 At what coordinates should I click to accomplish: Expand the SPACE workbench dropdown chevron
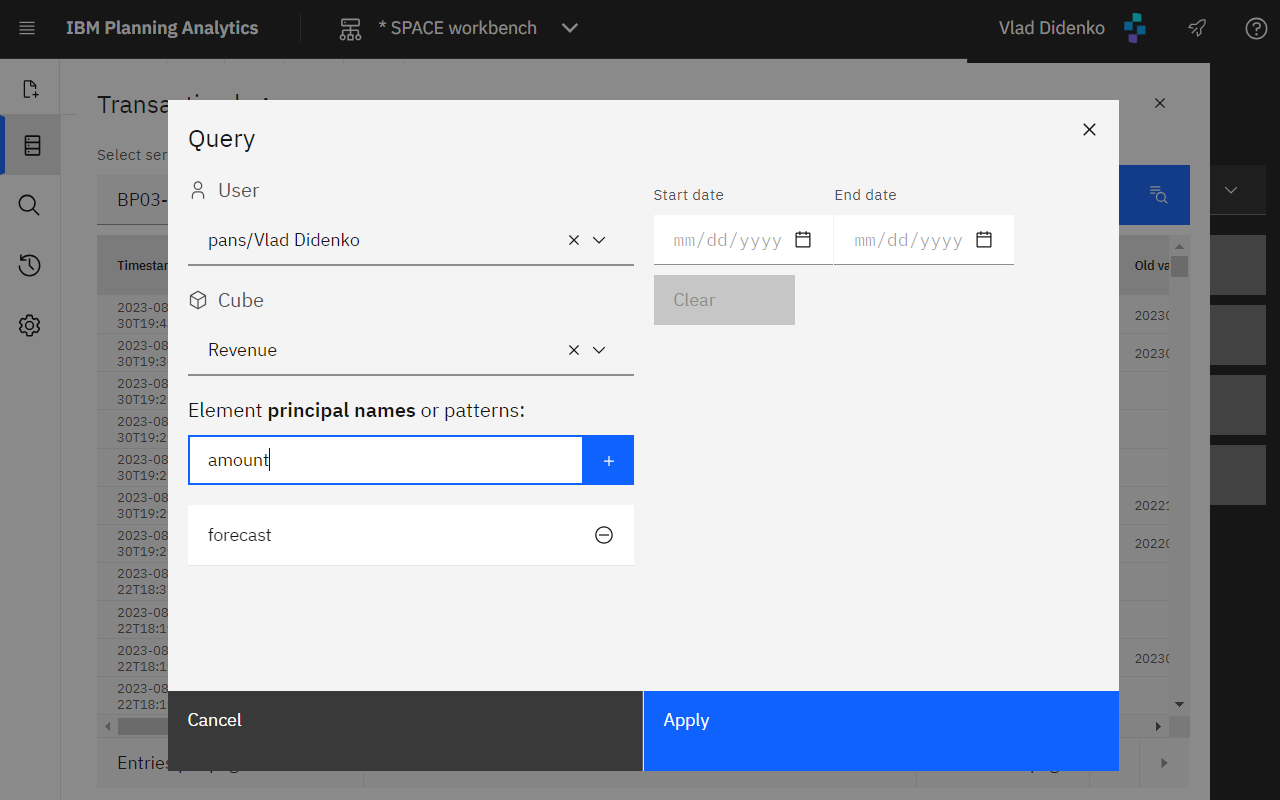coord(570,28)
